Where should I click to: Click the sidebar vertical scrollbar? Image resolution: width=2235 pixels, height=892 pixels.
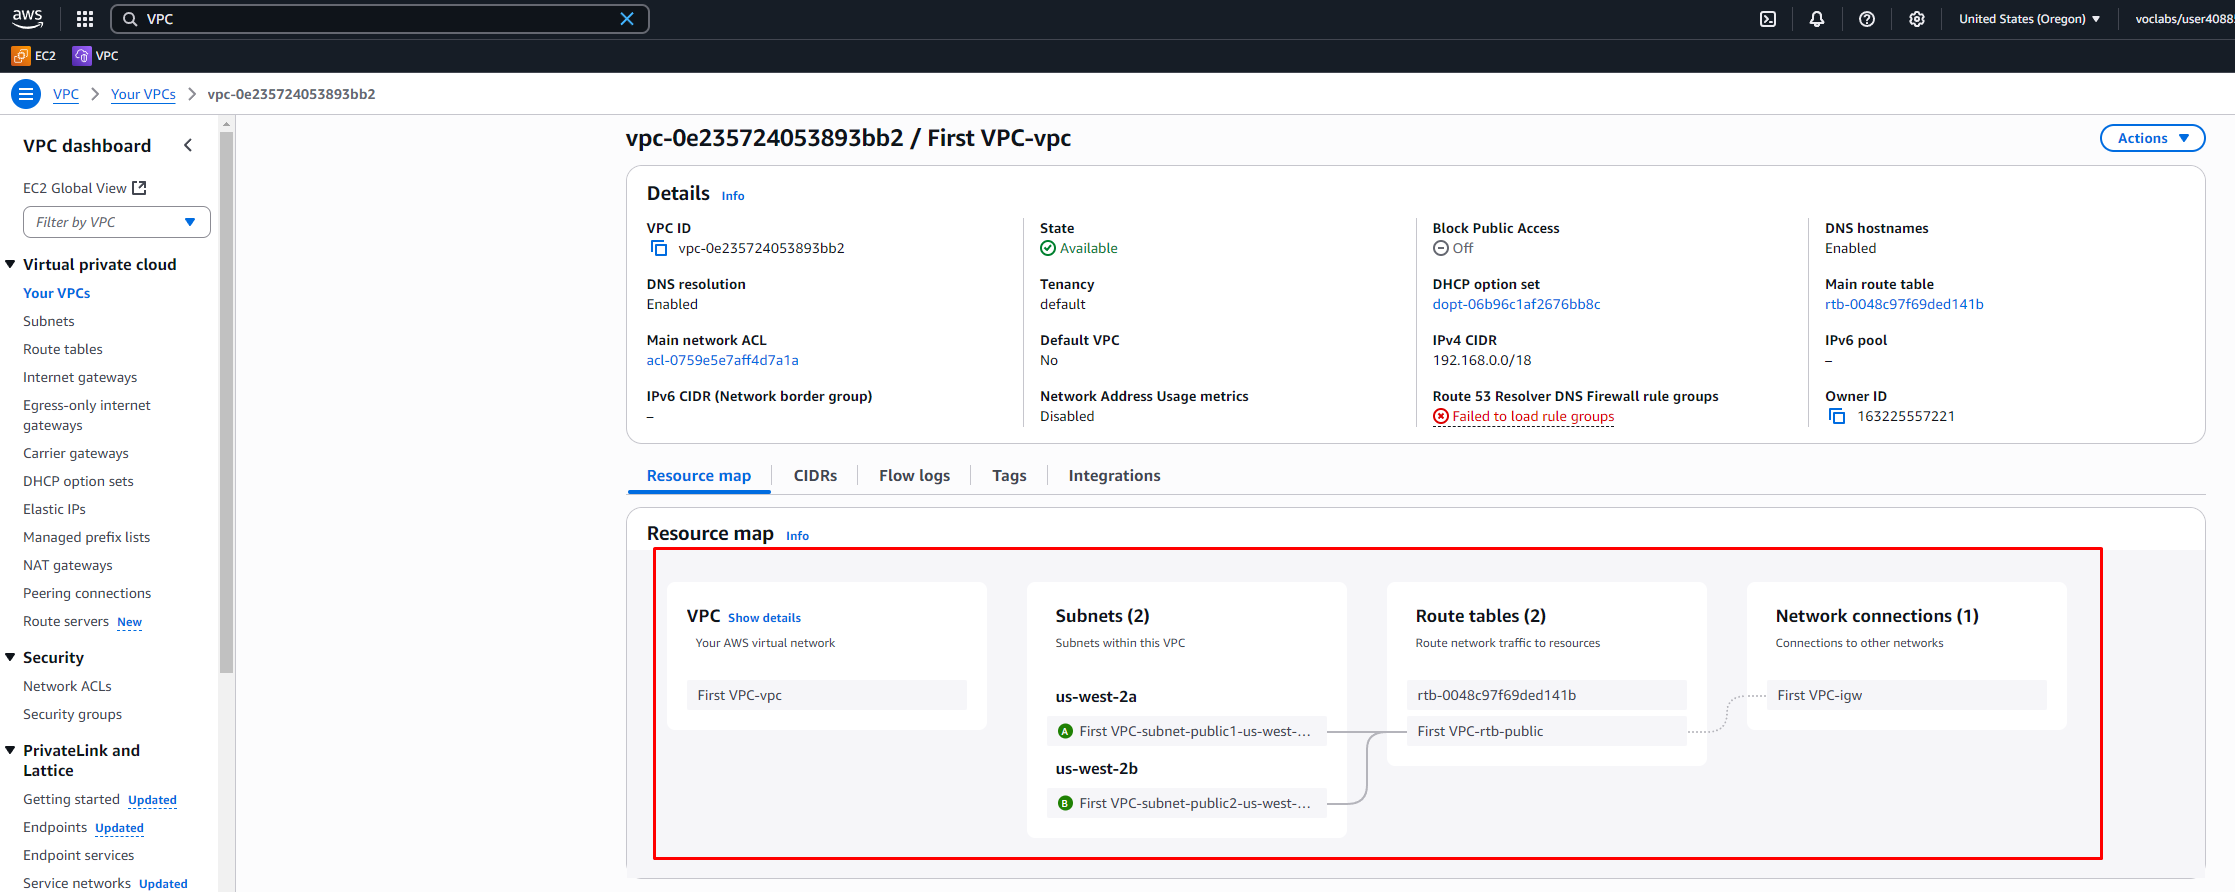(227, 400)
